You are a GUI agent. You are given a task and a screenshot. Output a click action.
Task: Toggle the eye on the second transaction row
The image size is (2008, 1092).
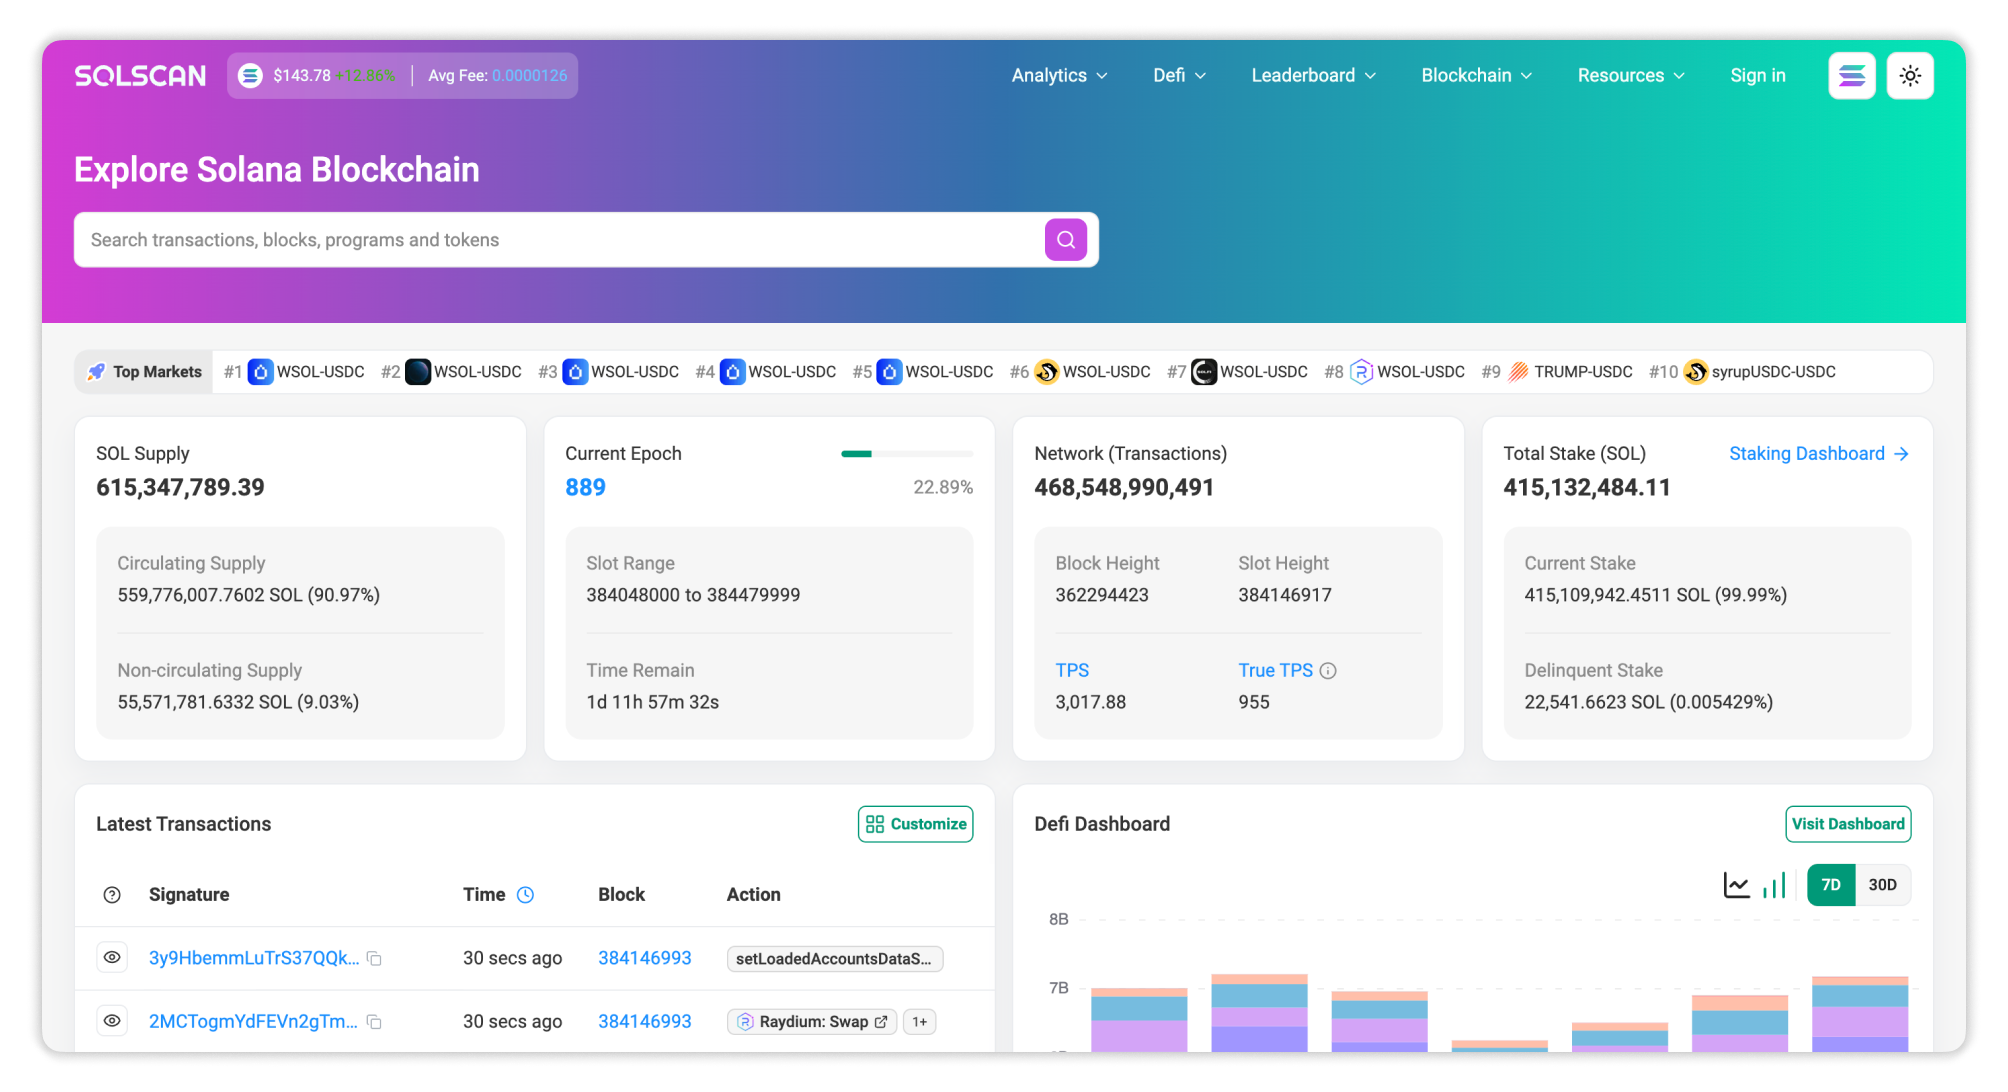pos(111,1020)
